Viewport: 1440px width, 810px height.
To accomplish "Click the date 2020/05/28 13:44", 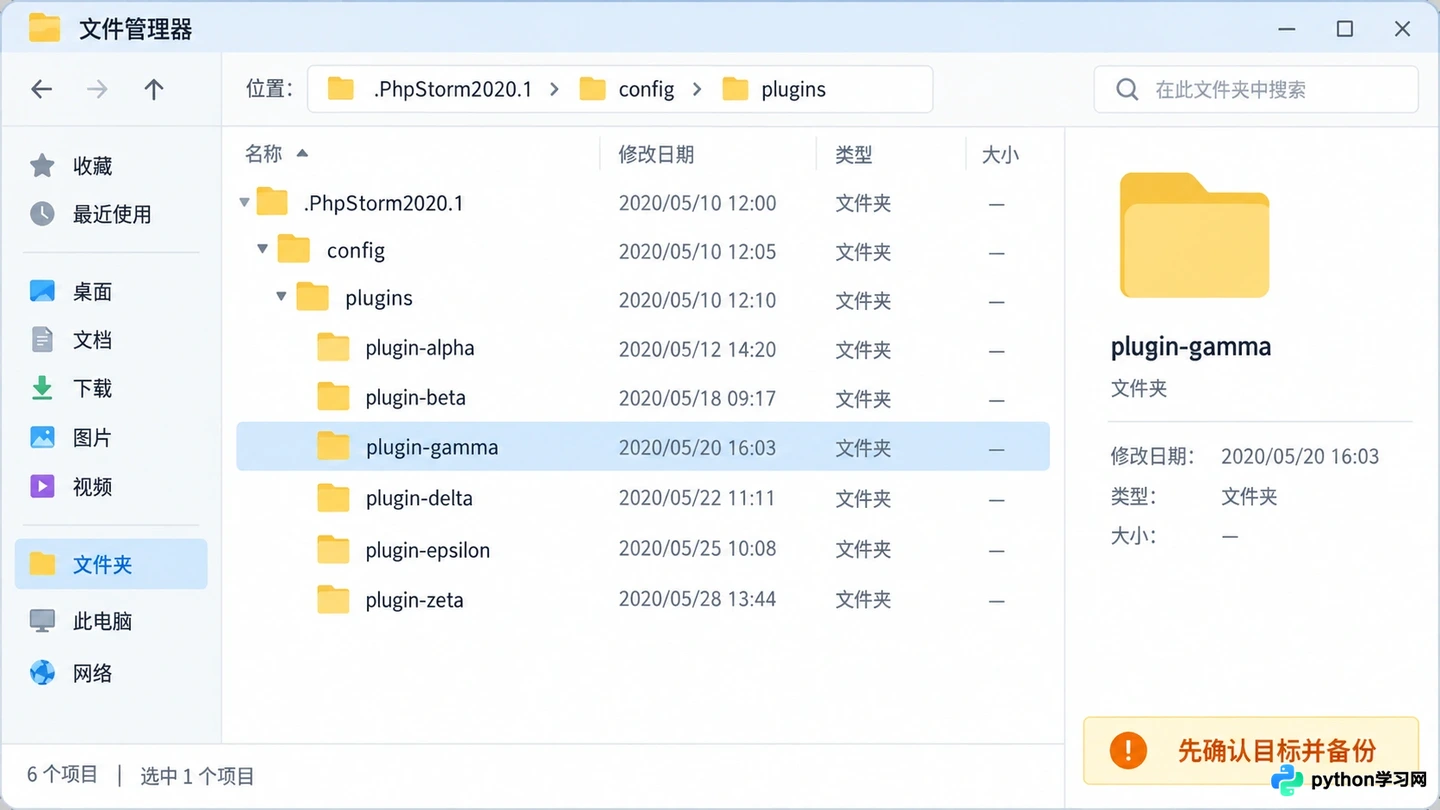I will 697,599.
